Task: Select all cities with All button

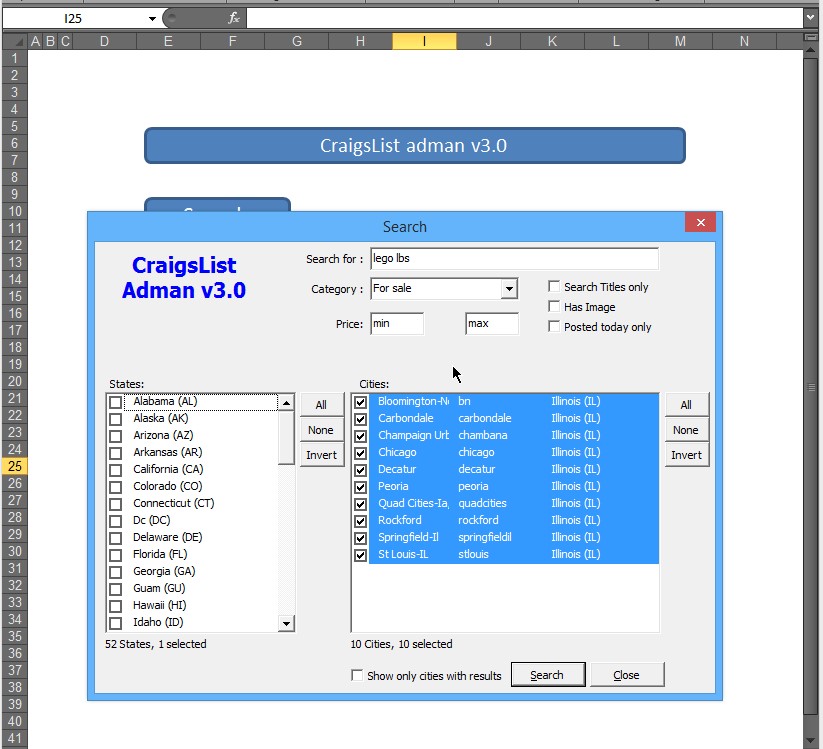Action: [686, 405]
